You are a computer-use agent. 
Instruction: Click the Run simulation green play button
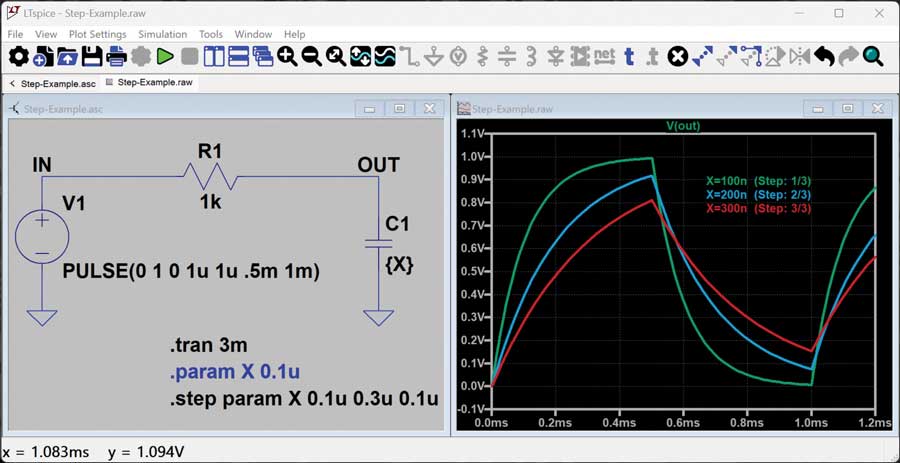coord(165,57)
